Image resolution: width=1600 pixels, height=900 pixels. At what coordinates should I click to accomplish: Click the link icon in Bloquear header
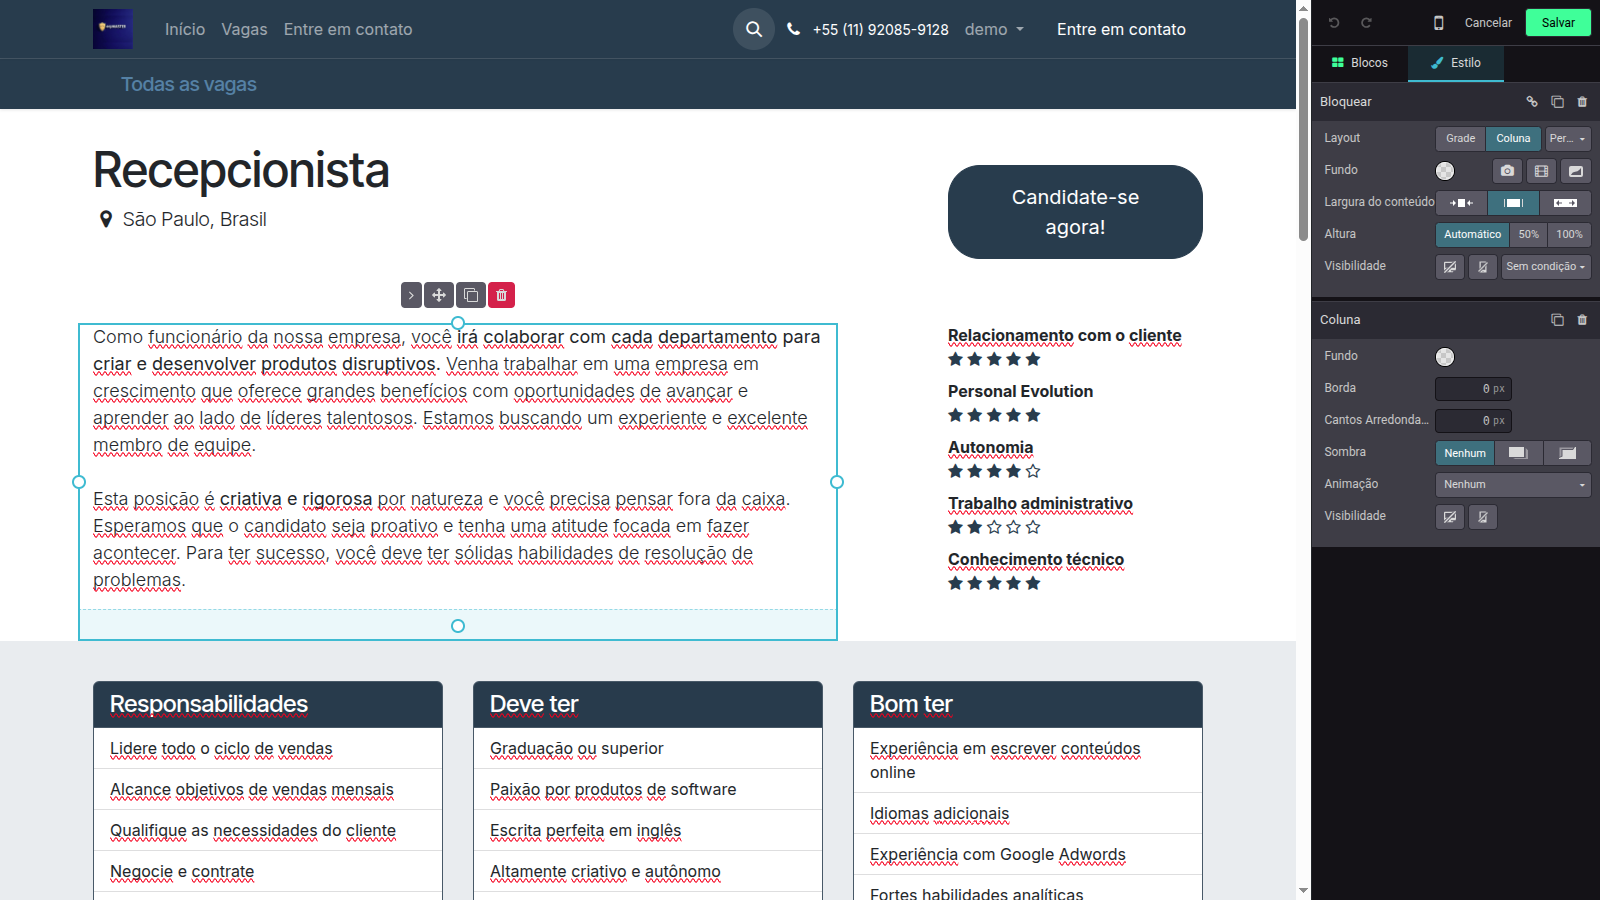click(1532, 102)
